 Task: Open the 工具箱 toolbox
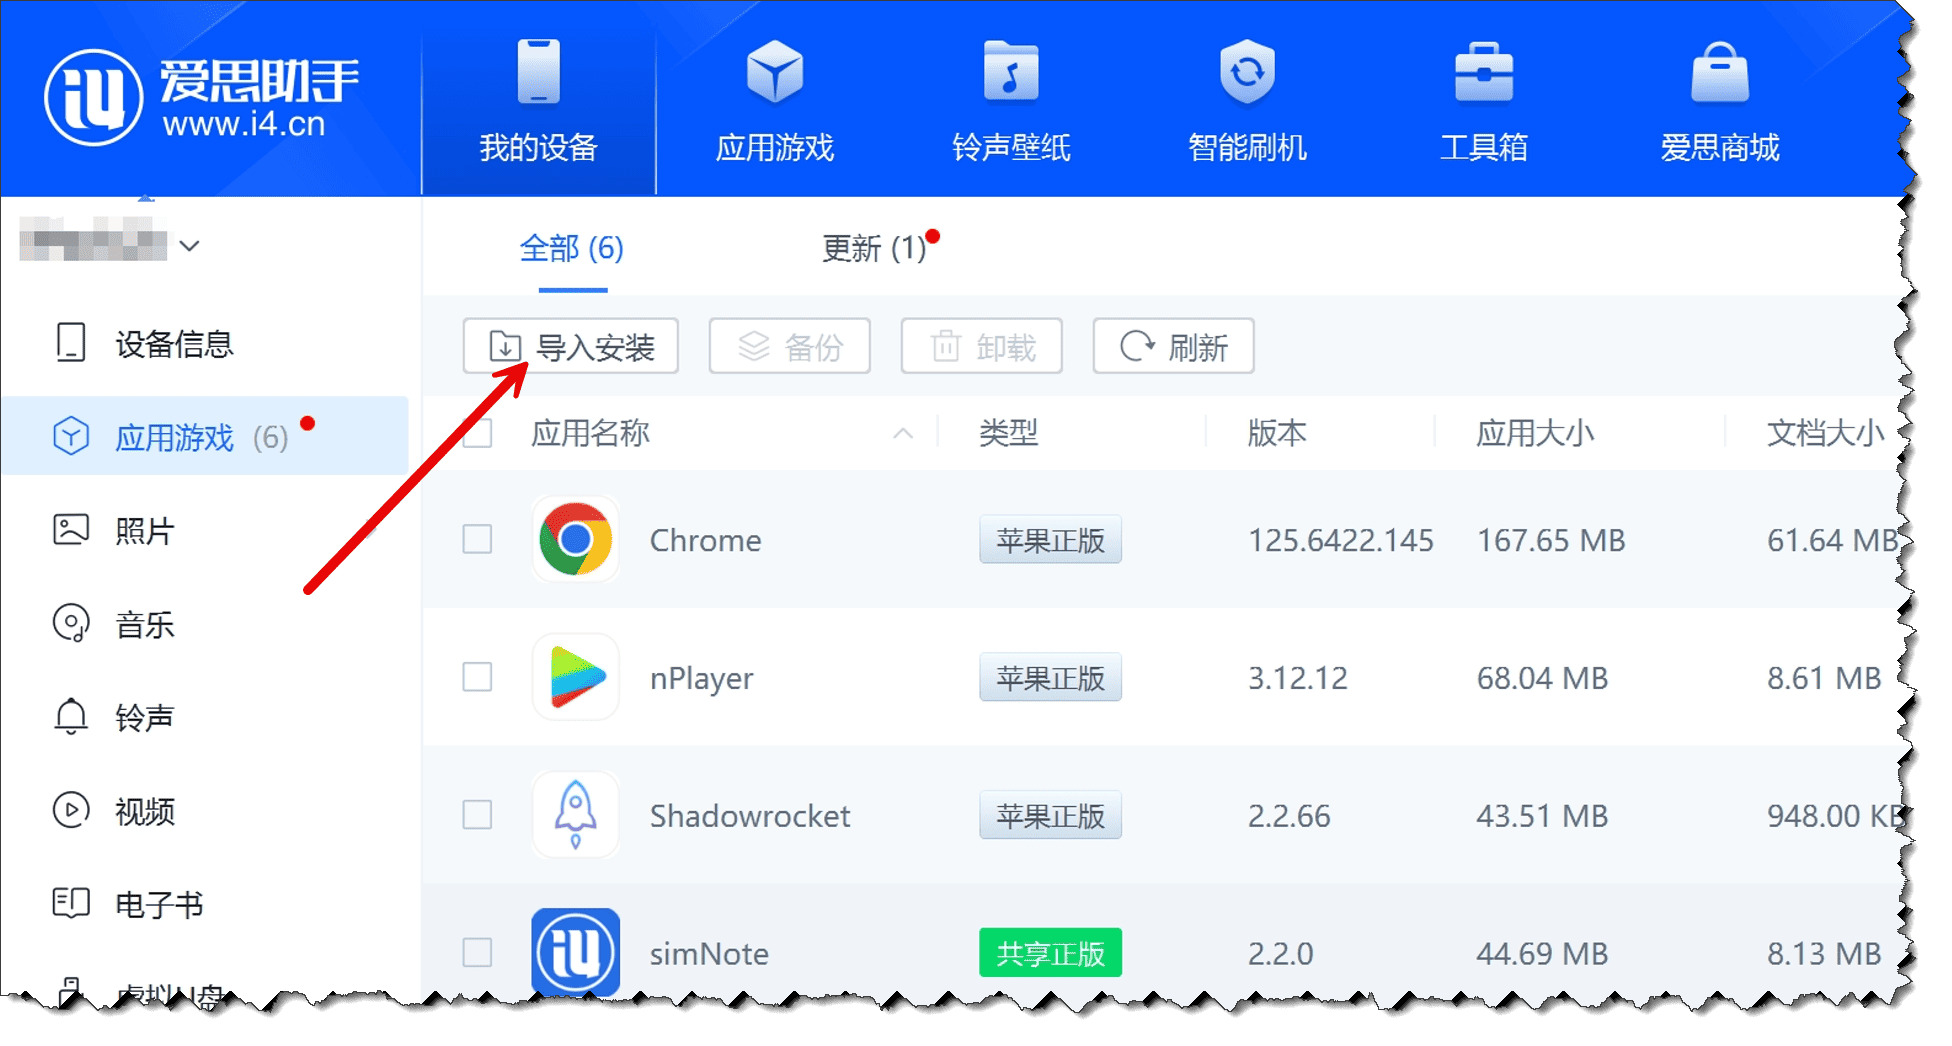point(1483,101)
